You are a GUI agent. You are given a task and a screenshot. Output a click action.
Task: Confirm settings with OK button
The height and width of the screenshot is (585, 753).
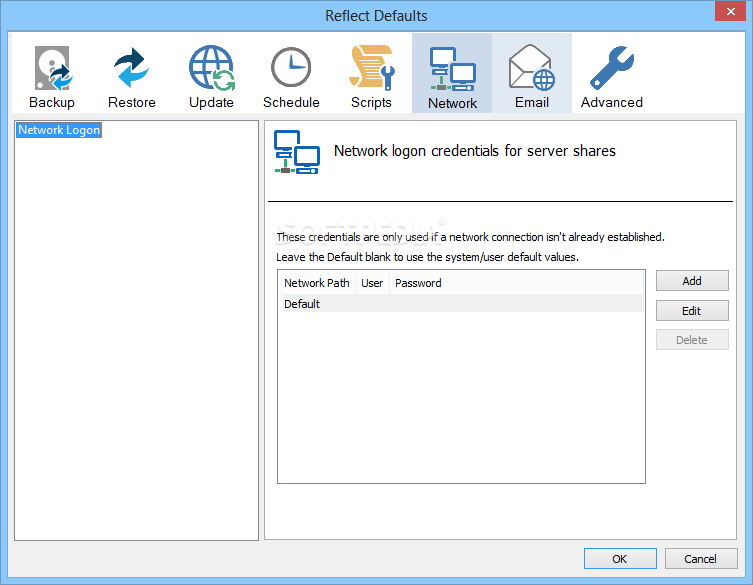(620, 559)
